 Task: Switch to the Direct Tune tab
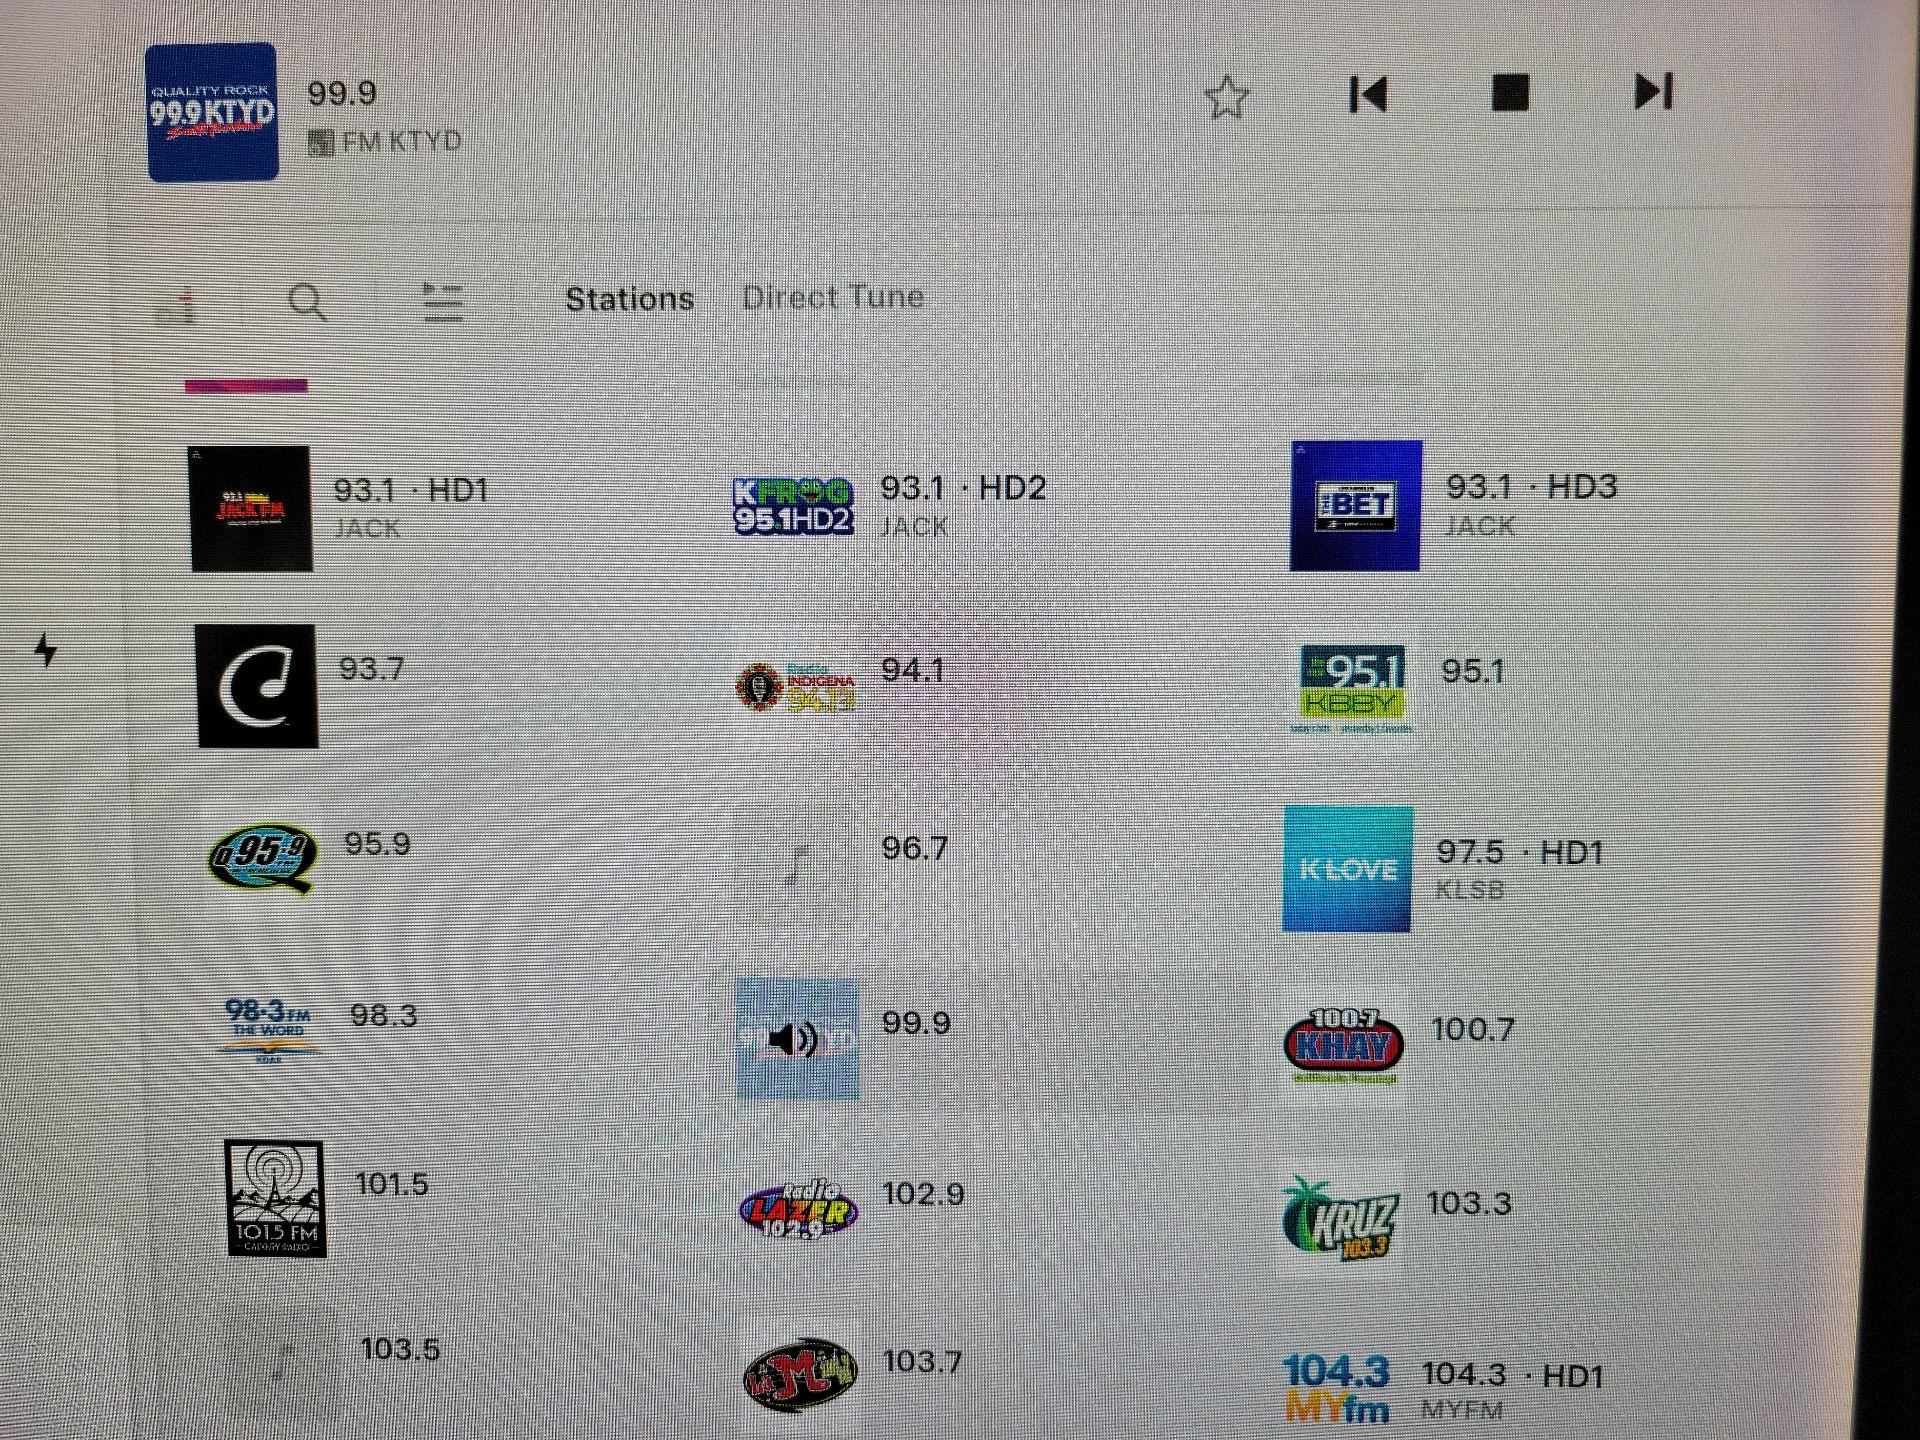coord(832,297)
